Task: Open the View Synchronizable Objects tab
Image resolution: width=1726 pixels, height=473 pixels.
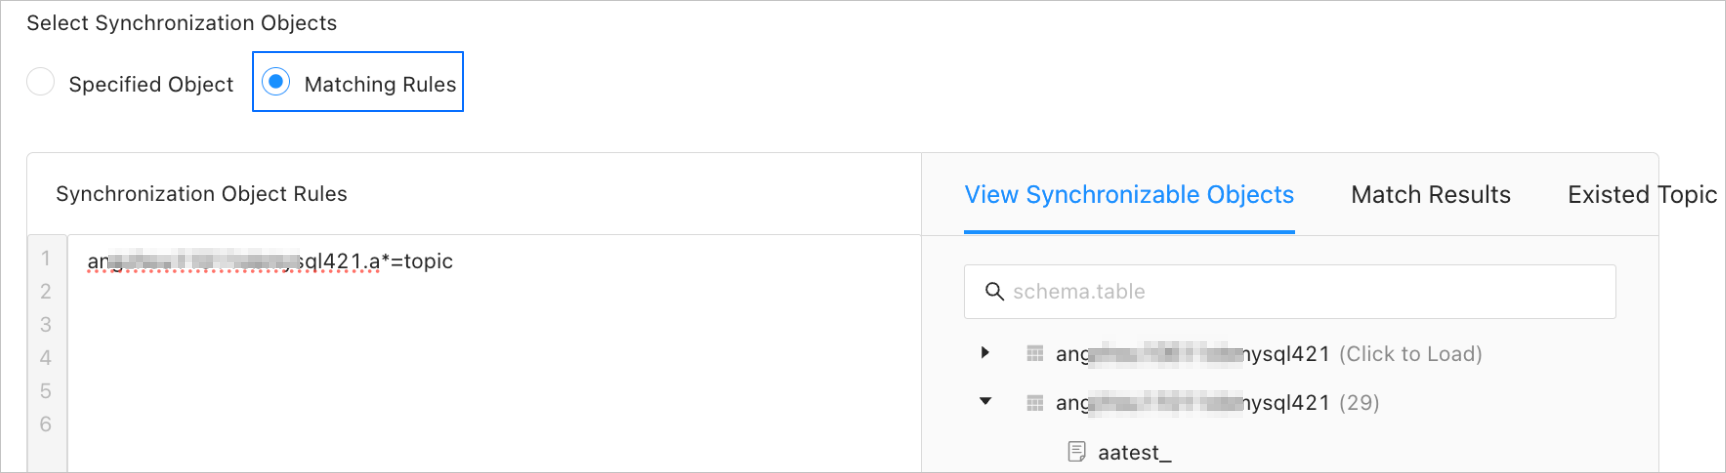Action: 1128,195
